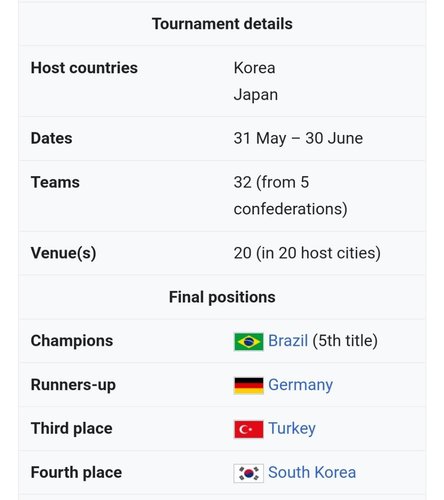Click the Brazil flag icon
This screenshot has width=444, height=500.
(248, 342)
